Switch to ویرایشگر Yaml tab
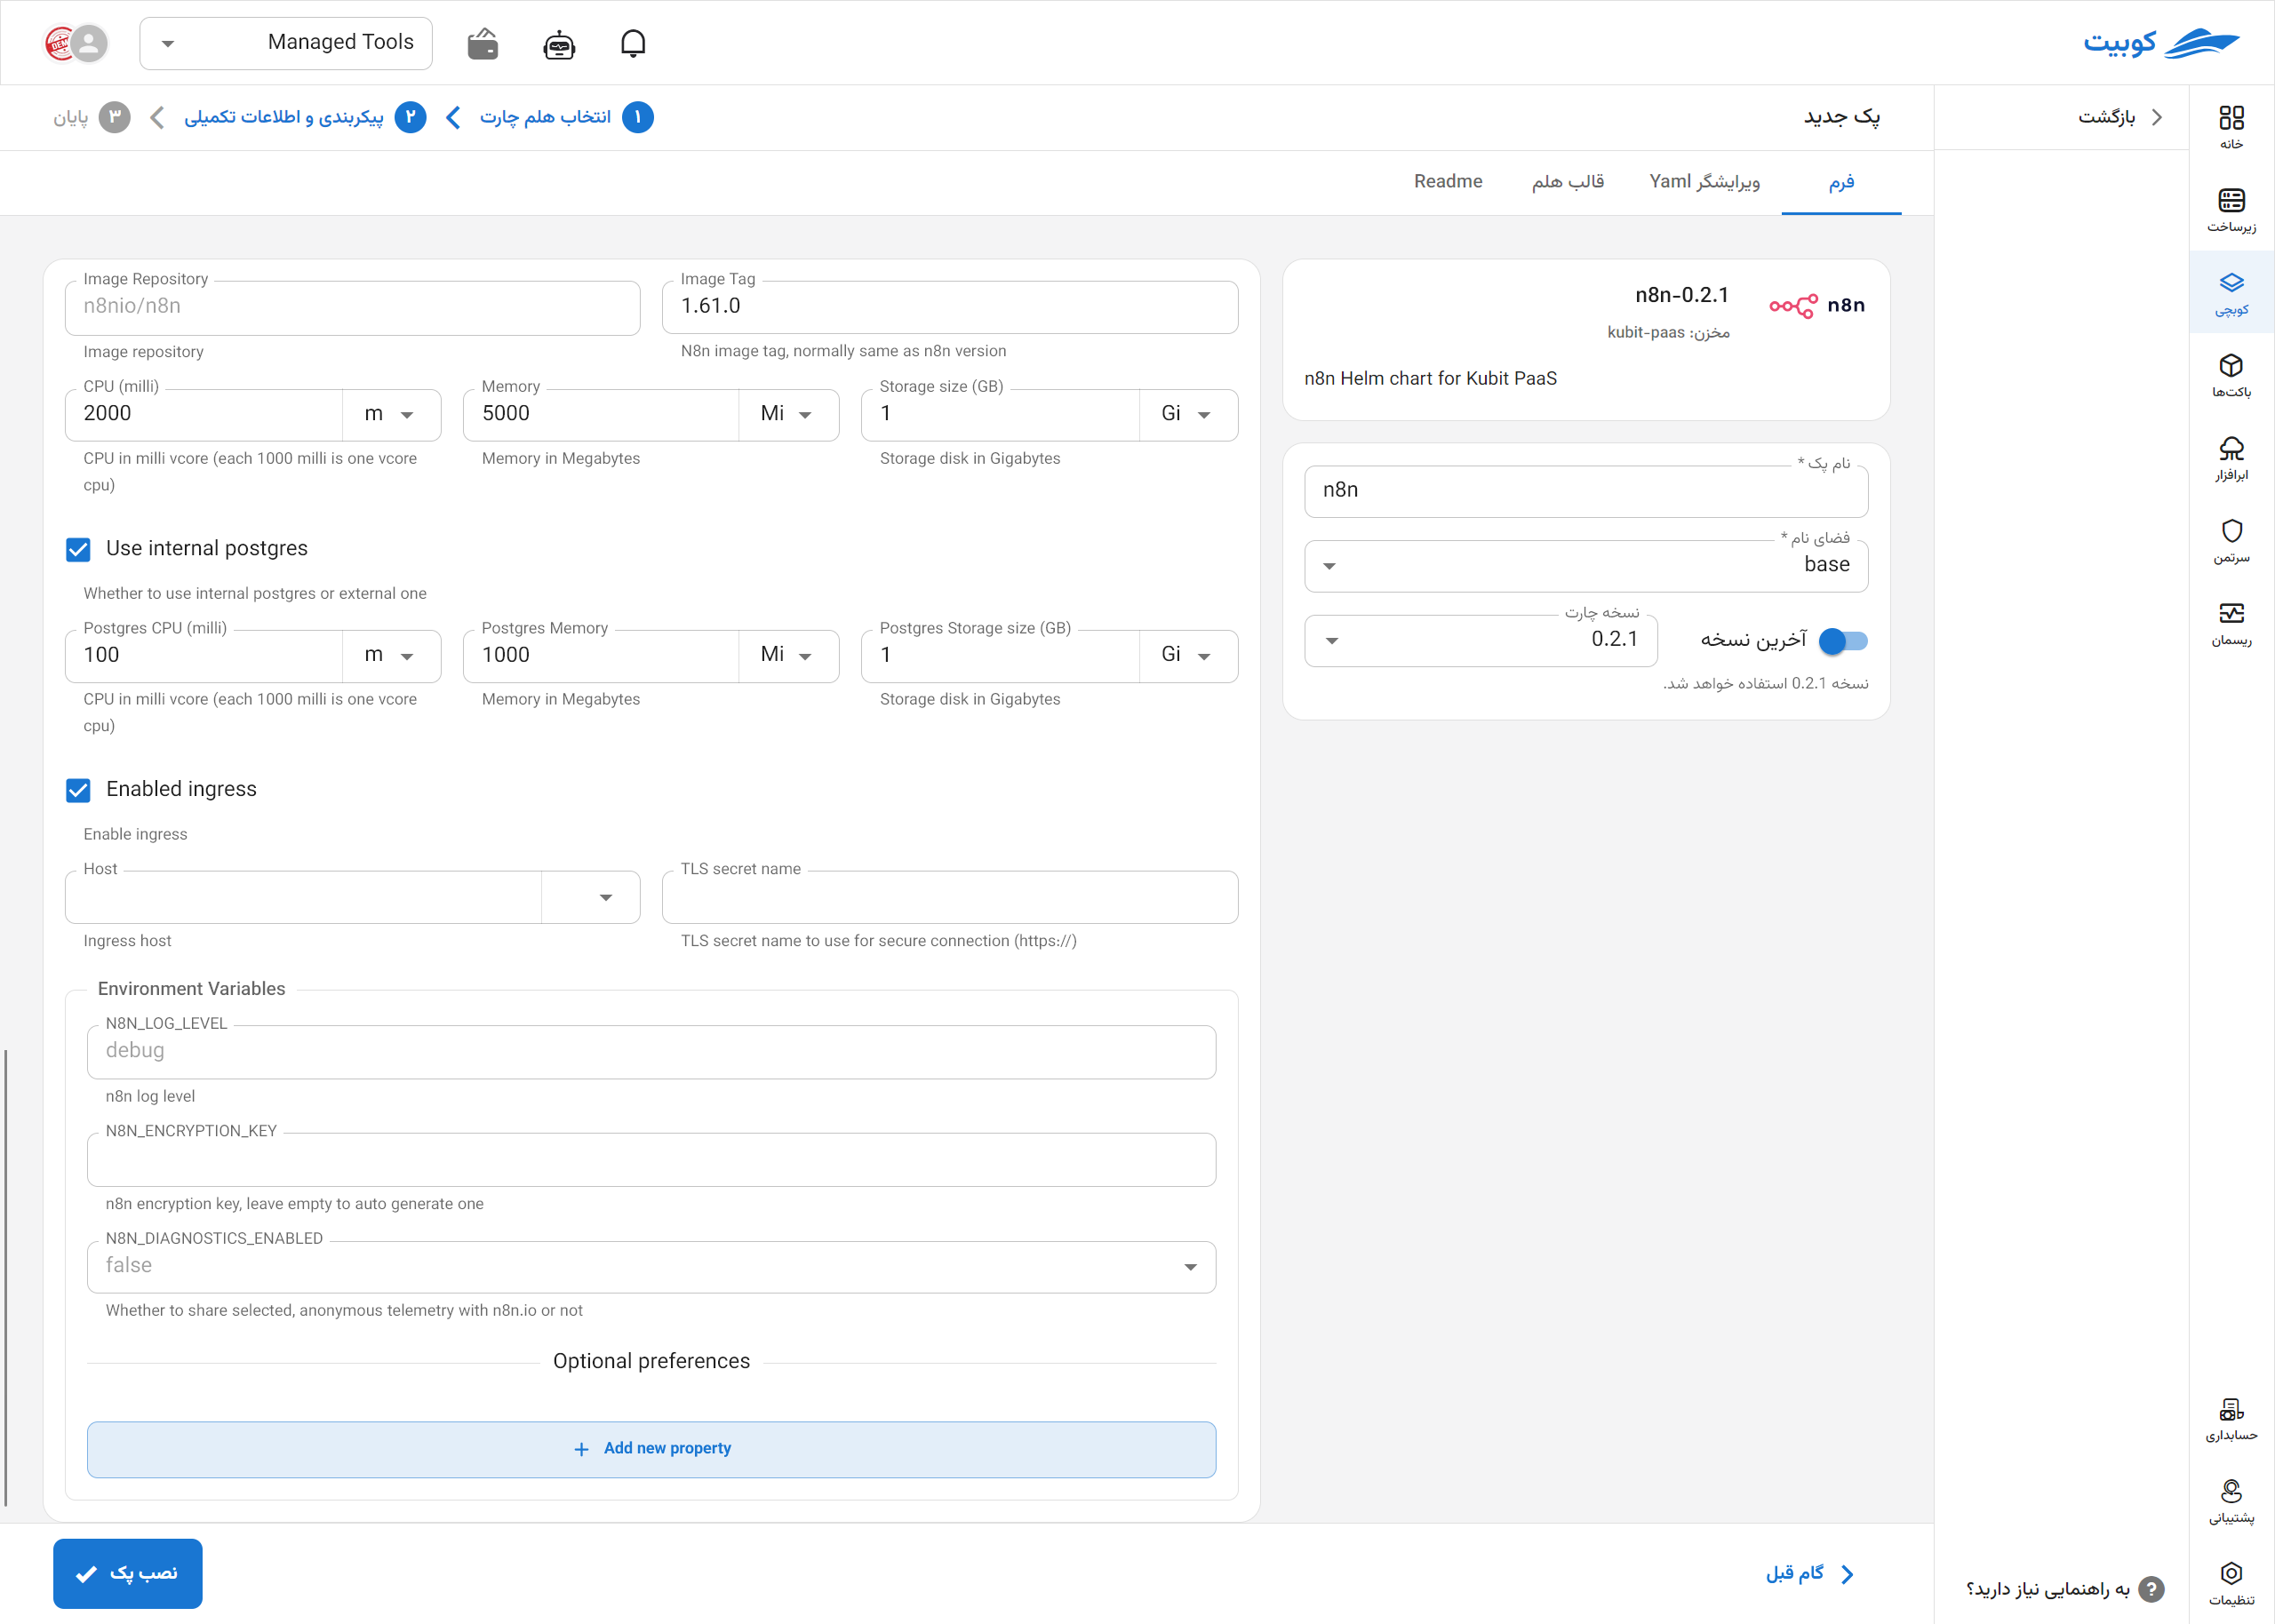Viewport: 2275px width, 1624px height. point(1705,182)
